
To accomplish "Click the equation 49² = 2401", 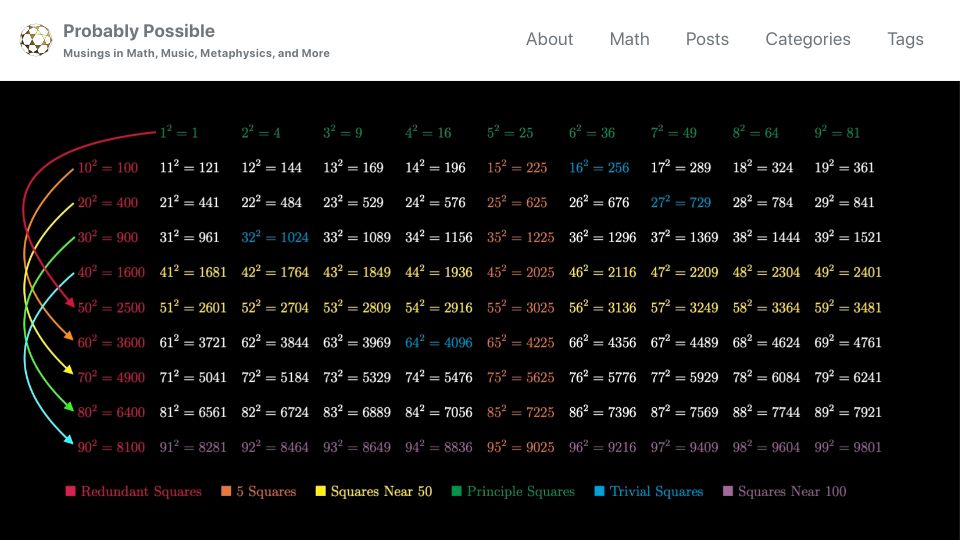I will (x=848, y=272).
